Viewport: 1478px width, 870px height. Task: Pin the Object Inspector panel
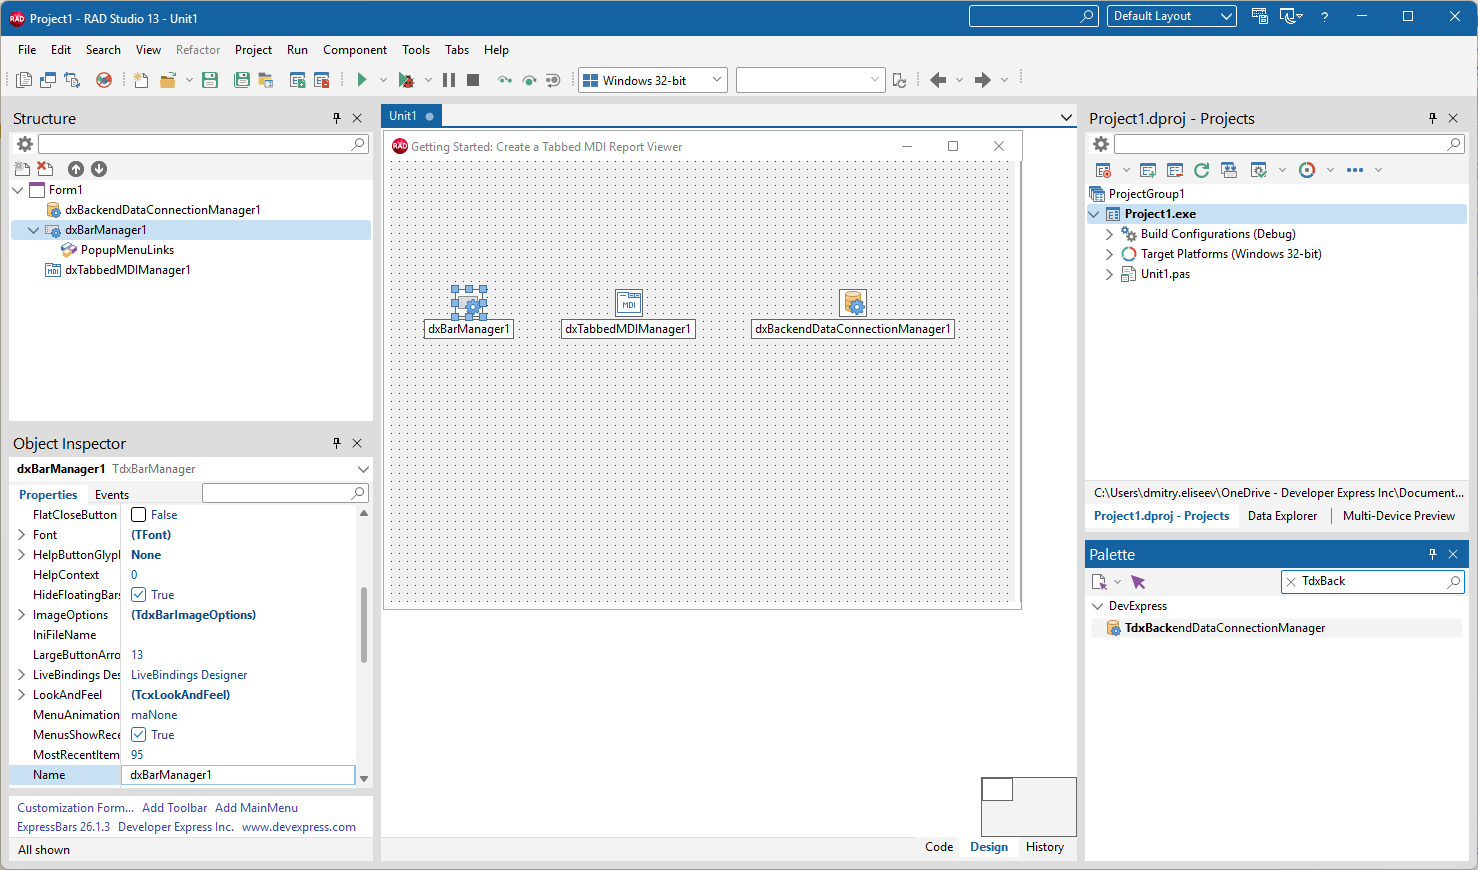point(337,443)
